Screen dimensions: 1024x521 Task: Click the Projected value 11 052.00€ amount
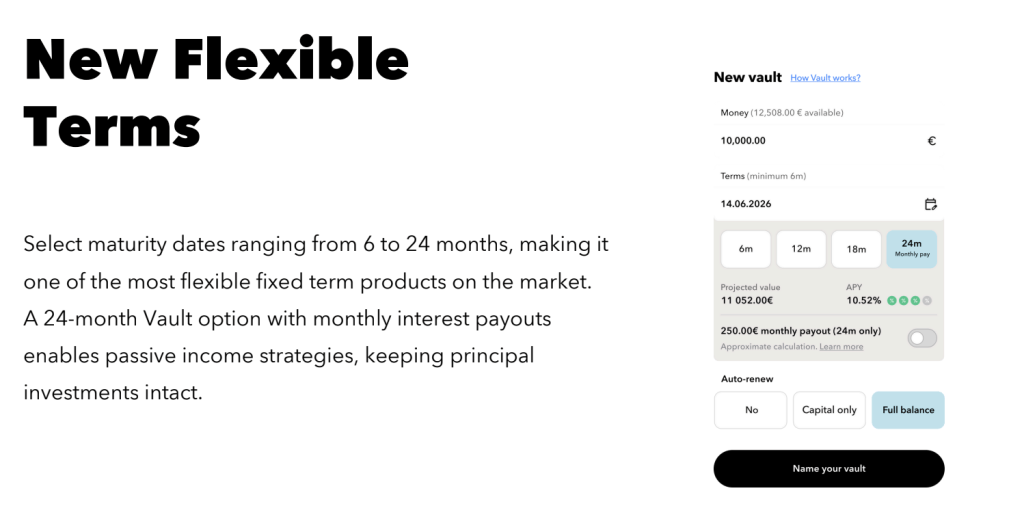[x=747, y=300]
